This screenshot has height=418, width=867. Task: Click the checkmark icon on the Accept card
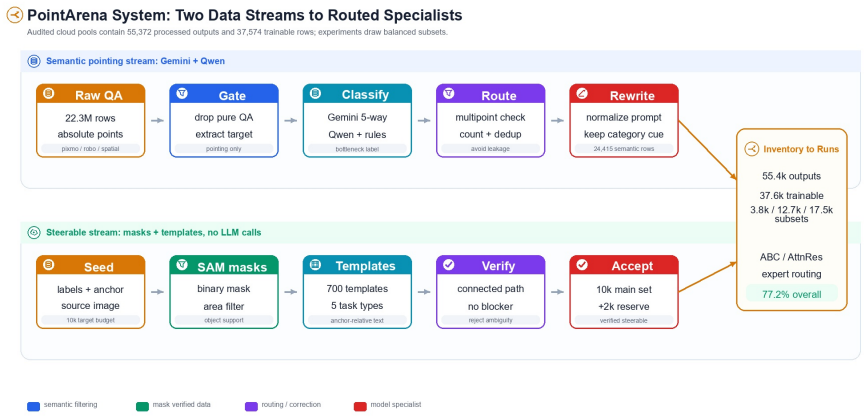pos(582,265)
